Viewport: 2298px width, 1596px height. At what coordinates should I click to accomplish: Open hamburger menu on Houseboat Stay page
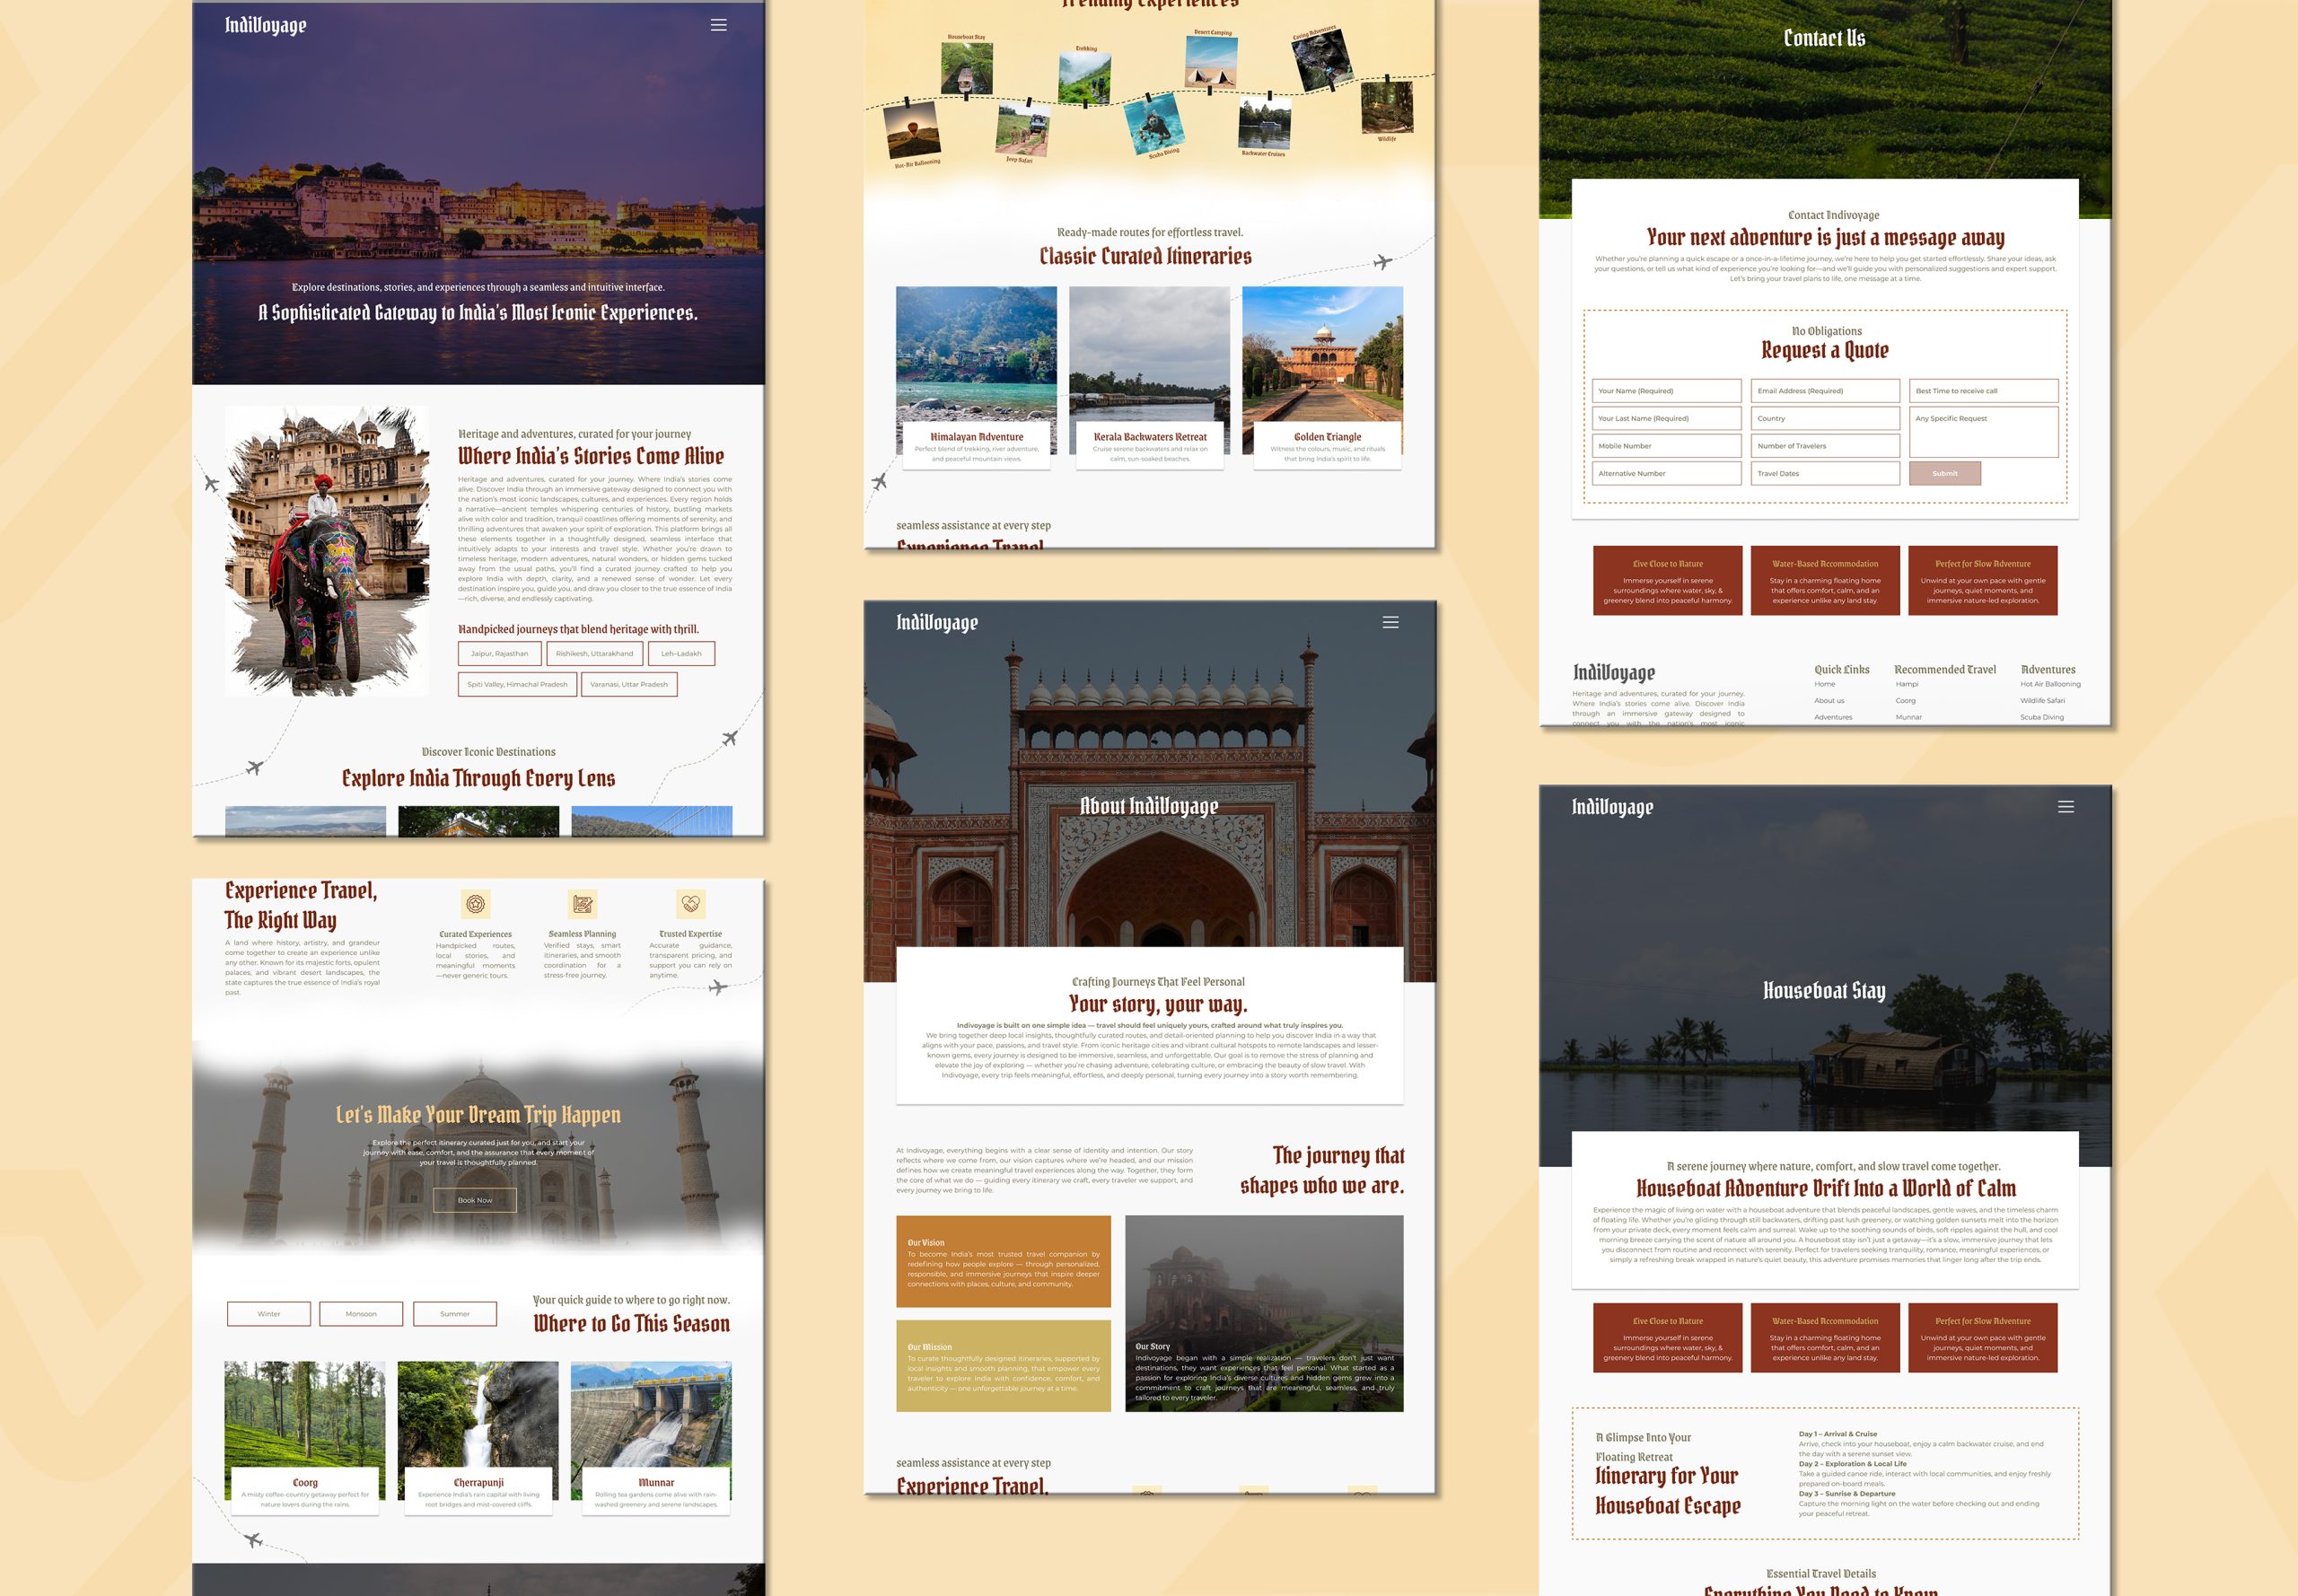[x=2065, y=807]
